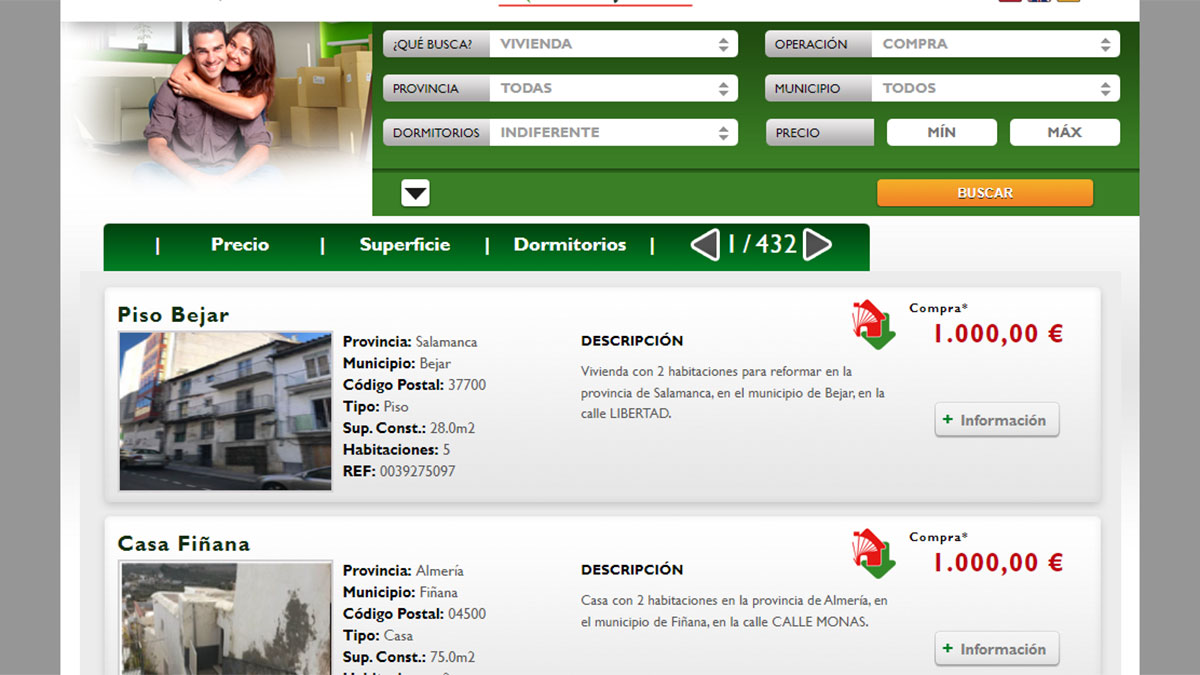Click the minimum price field
The height and width of the screenshot is (675, 1200).
941,132
